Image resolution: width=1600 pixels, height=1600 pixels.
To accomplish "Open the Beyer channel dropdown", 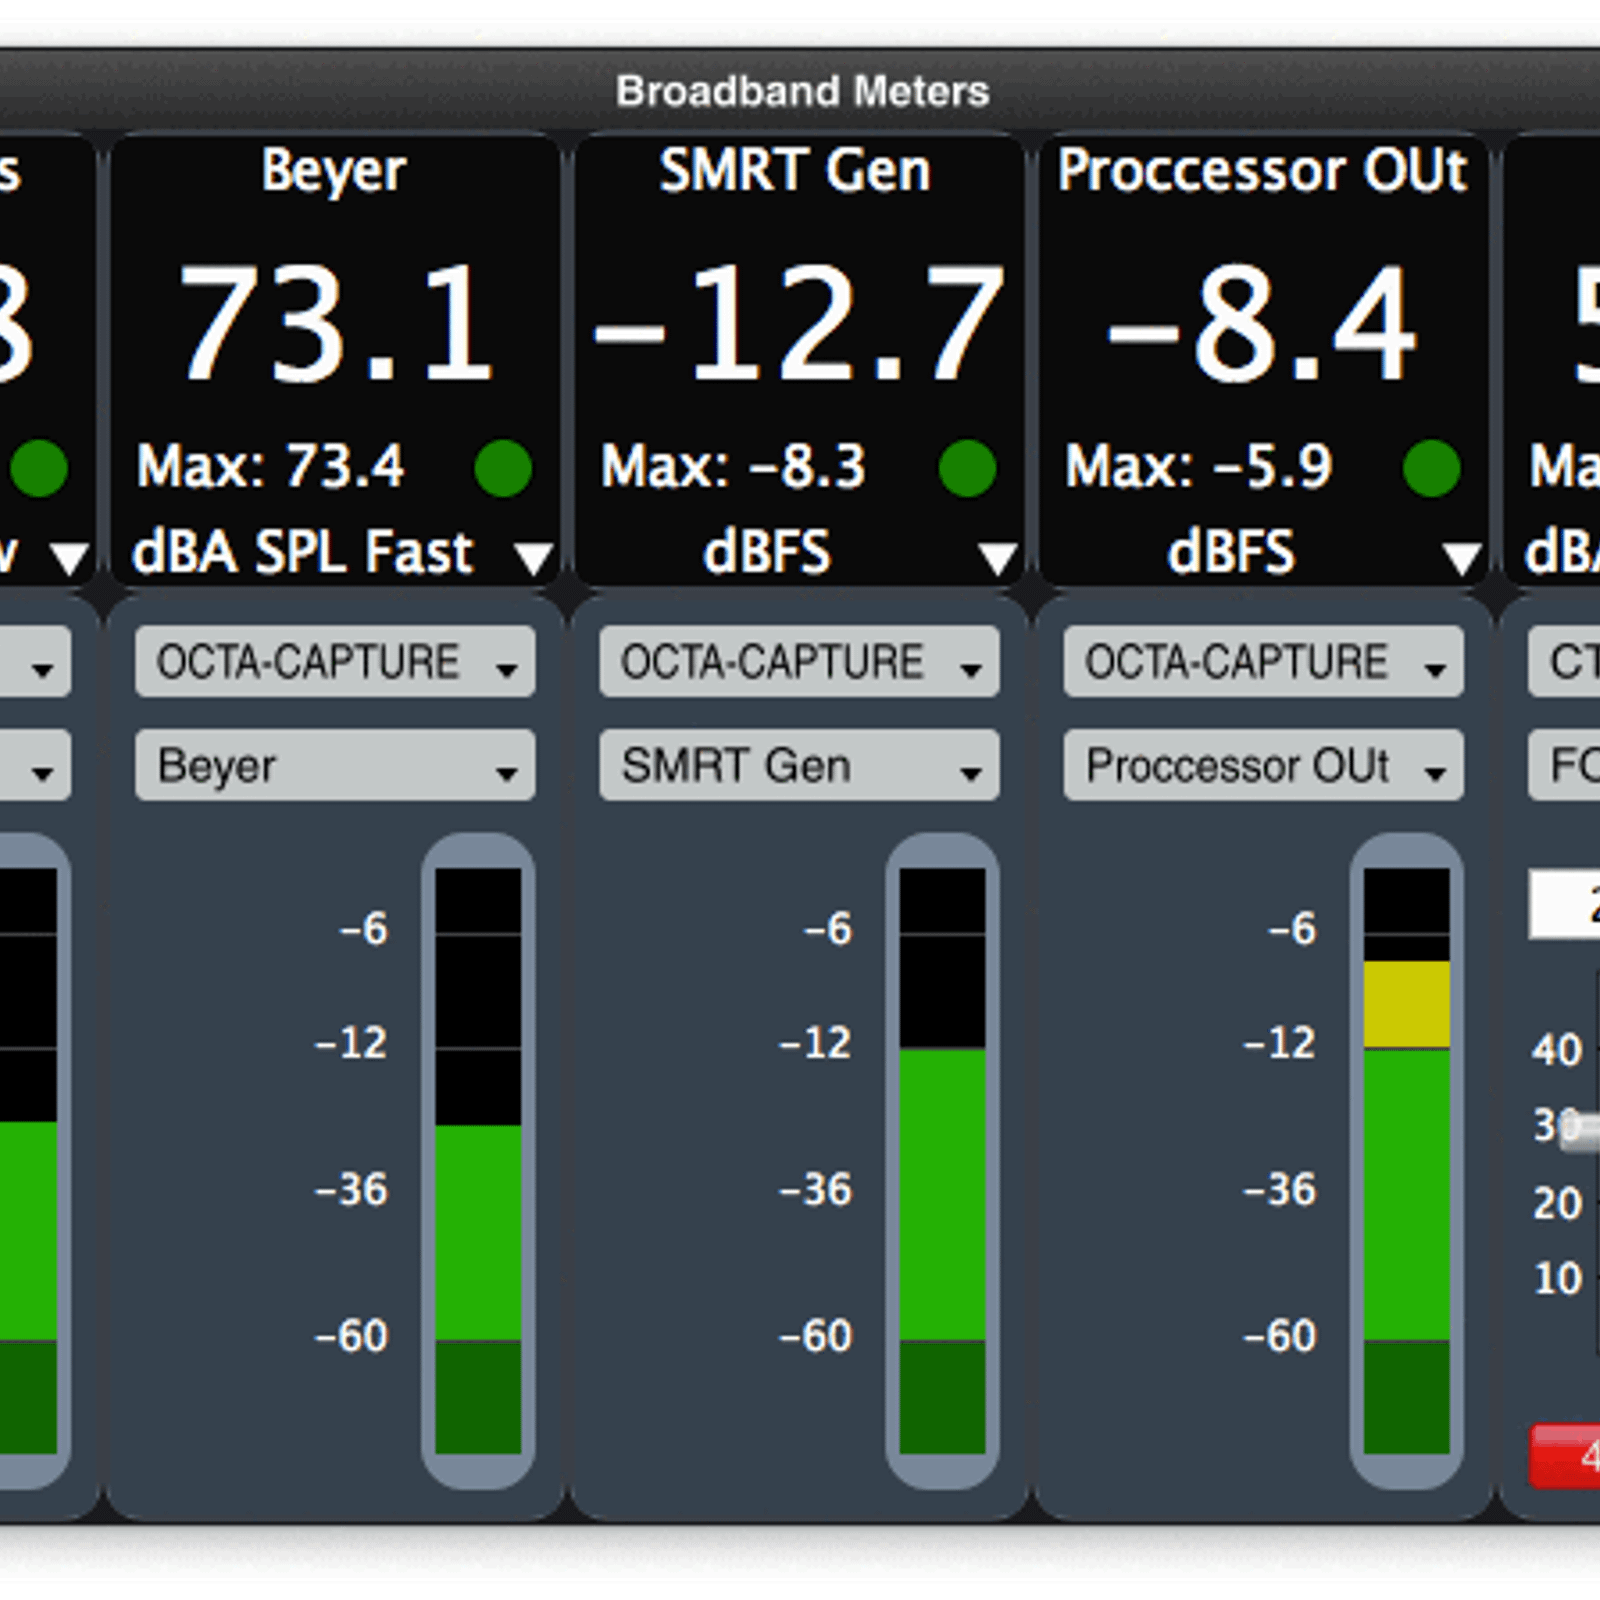I will click(334, 766).
